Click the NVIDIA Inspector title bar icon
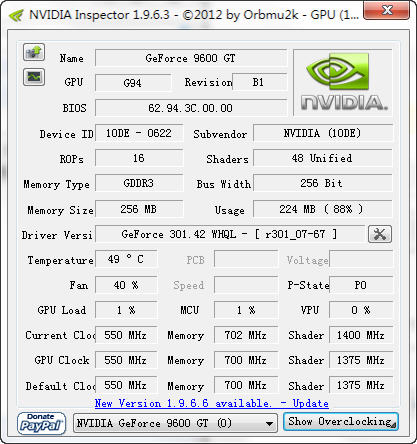 [x=16, y=15]
